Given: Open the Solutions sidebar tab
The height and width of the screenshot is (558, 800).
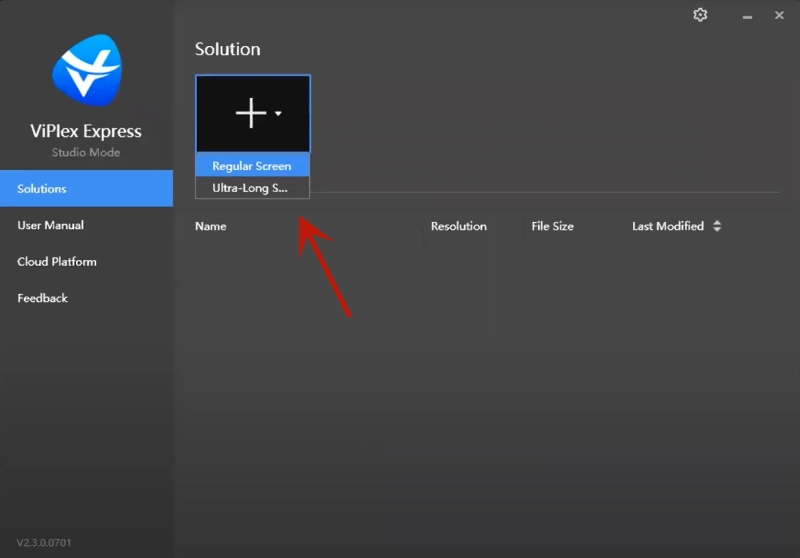Looking at the screenshot, I should pos(86,189).
